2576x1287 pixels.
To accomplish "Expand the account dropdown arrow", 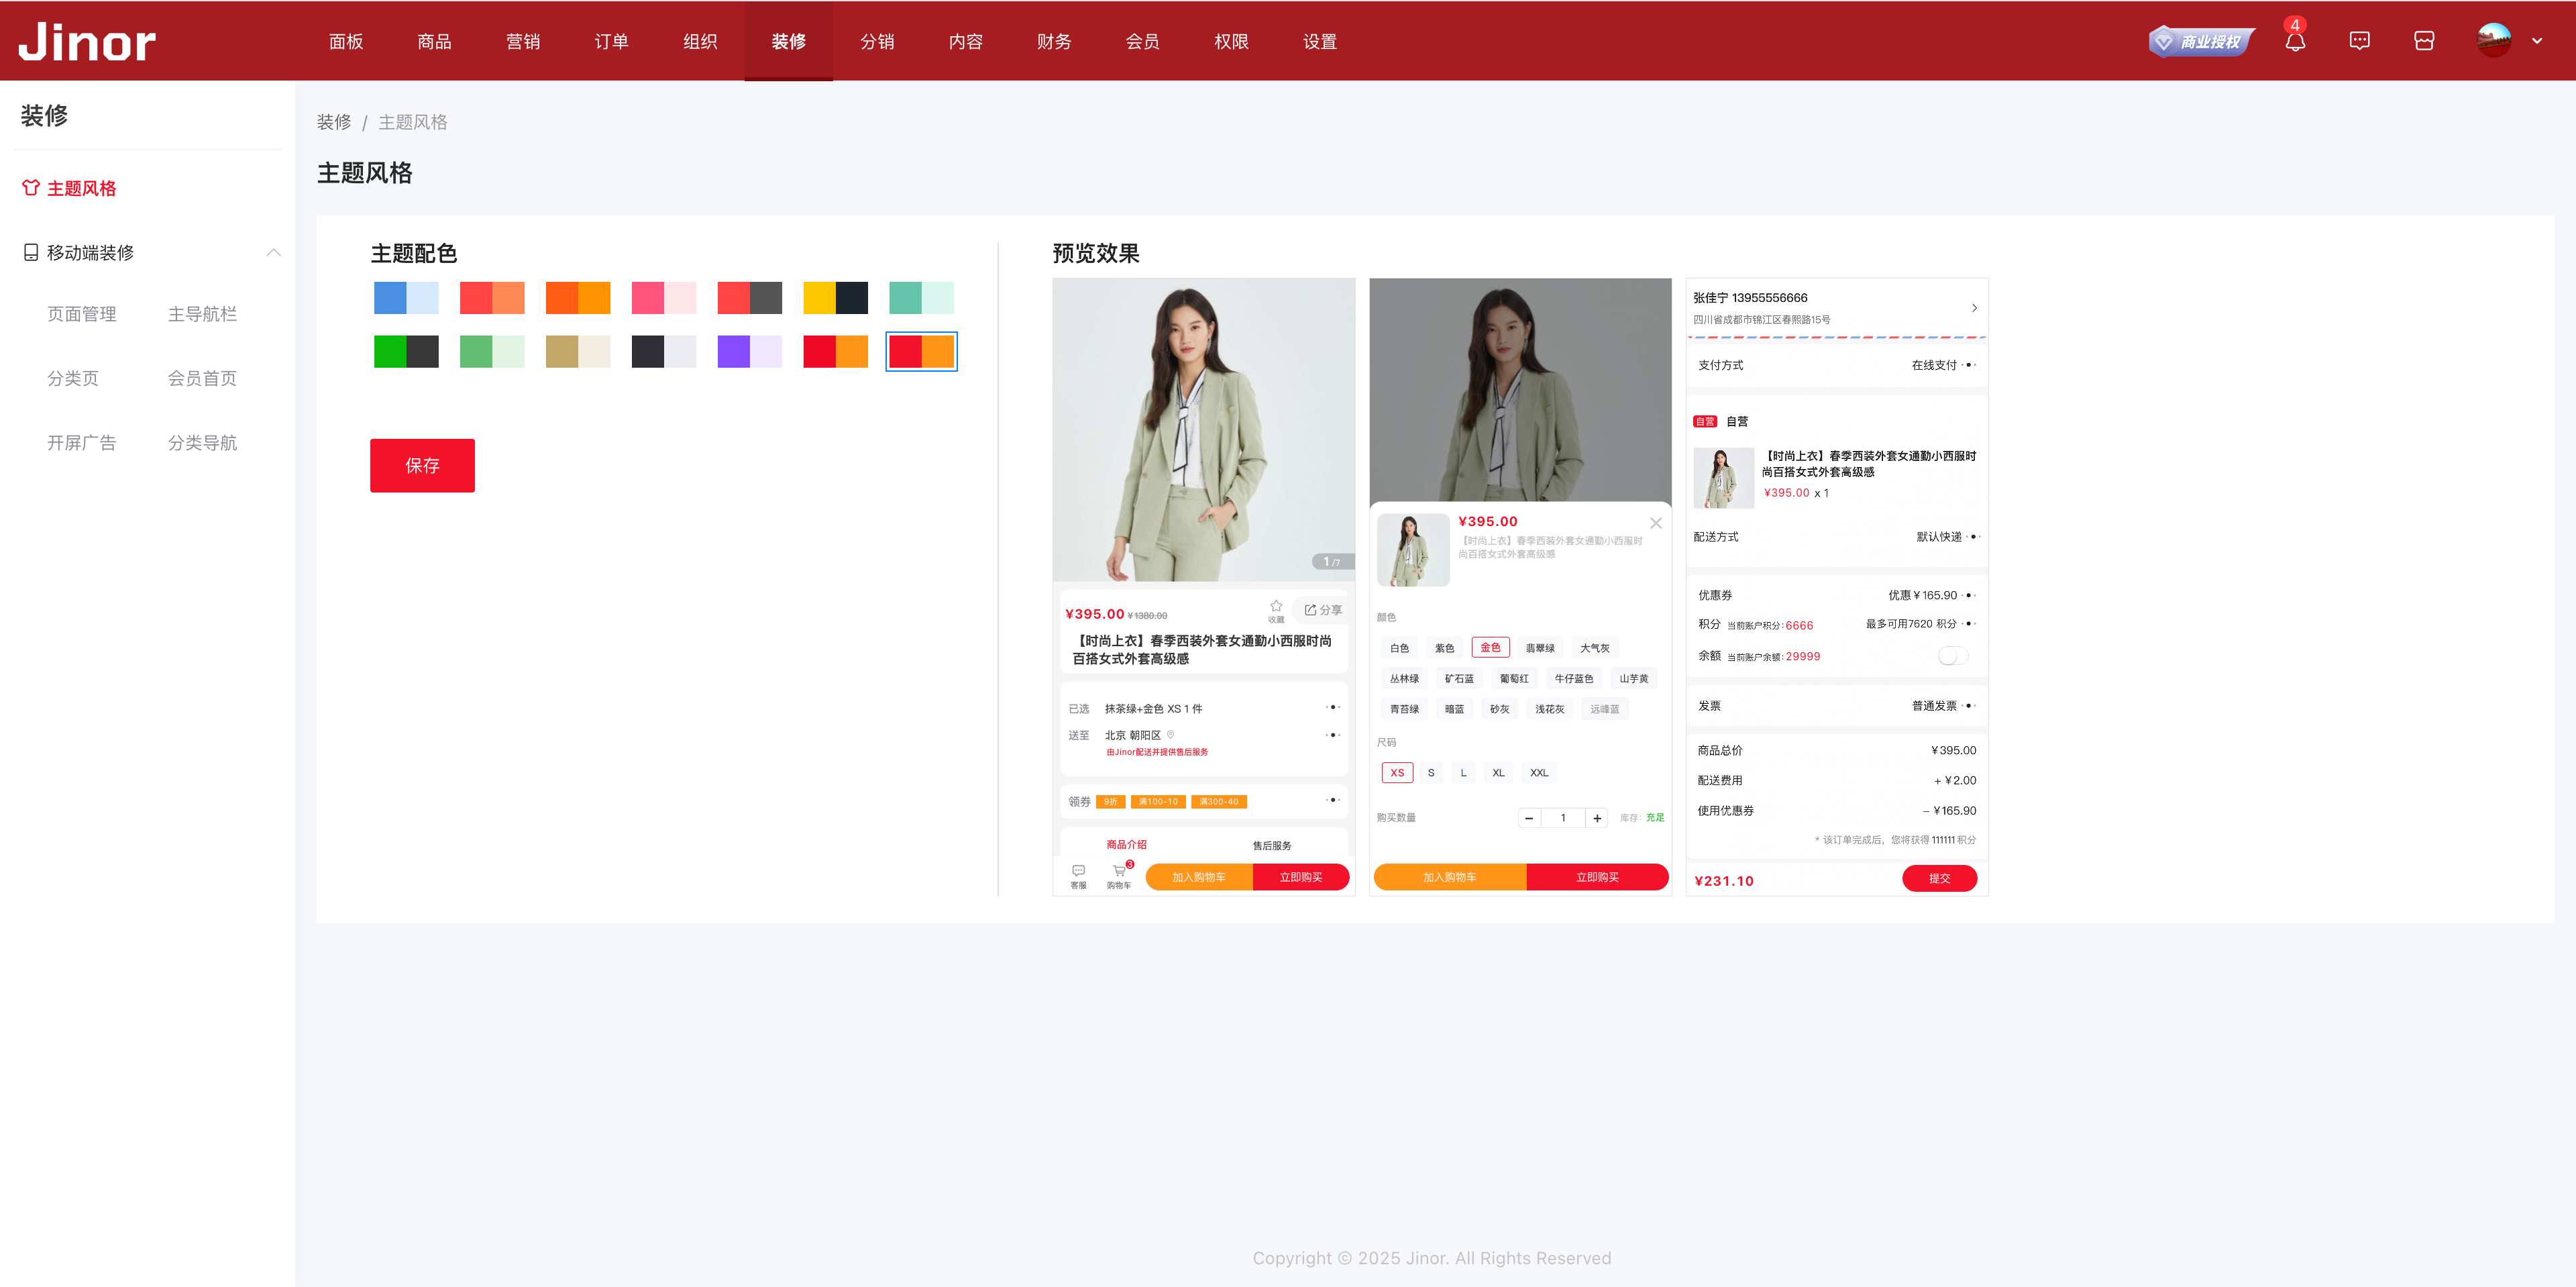I will (x=2537, y=41).
